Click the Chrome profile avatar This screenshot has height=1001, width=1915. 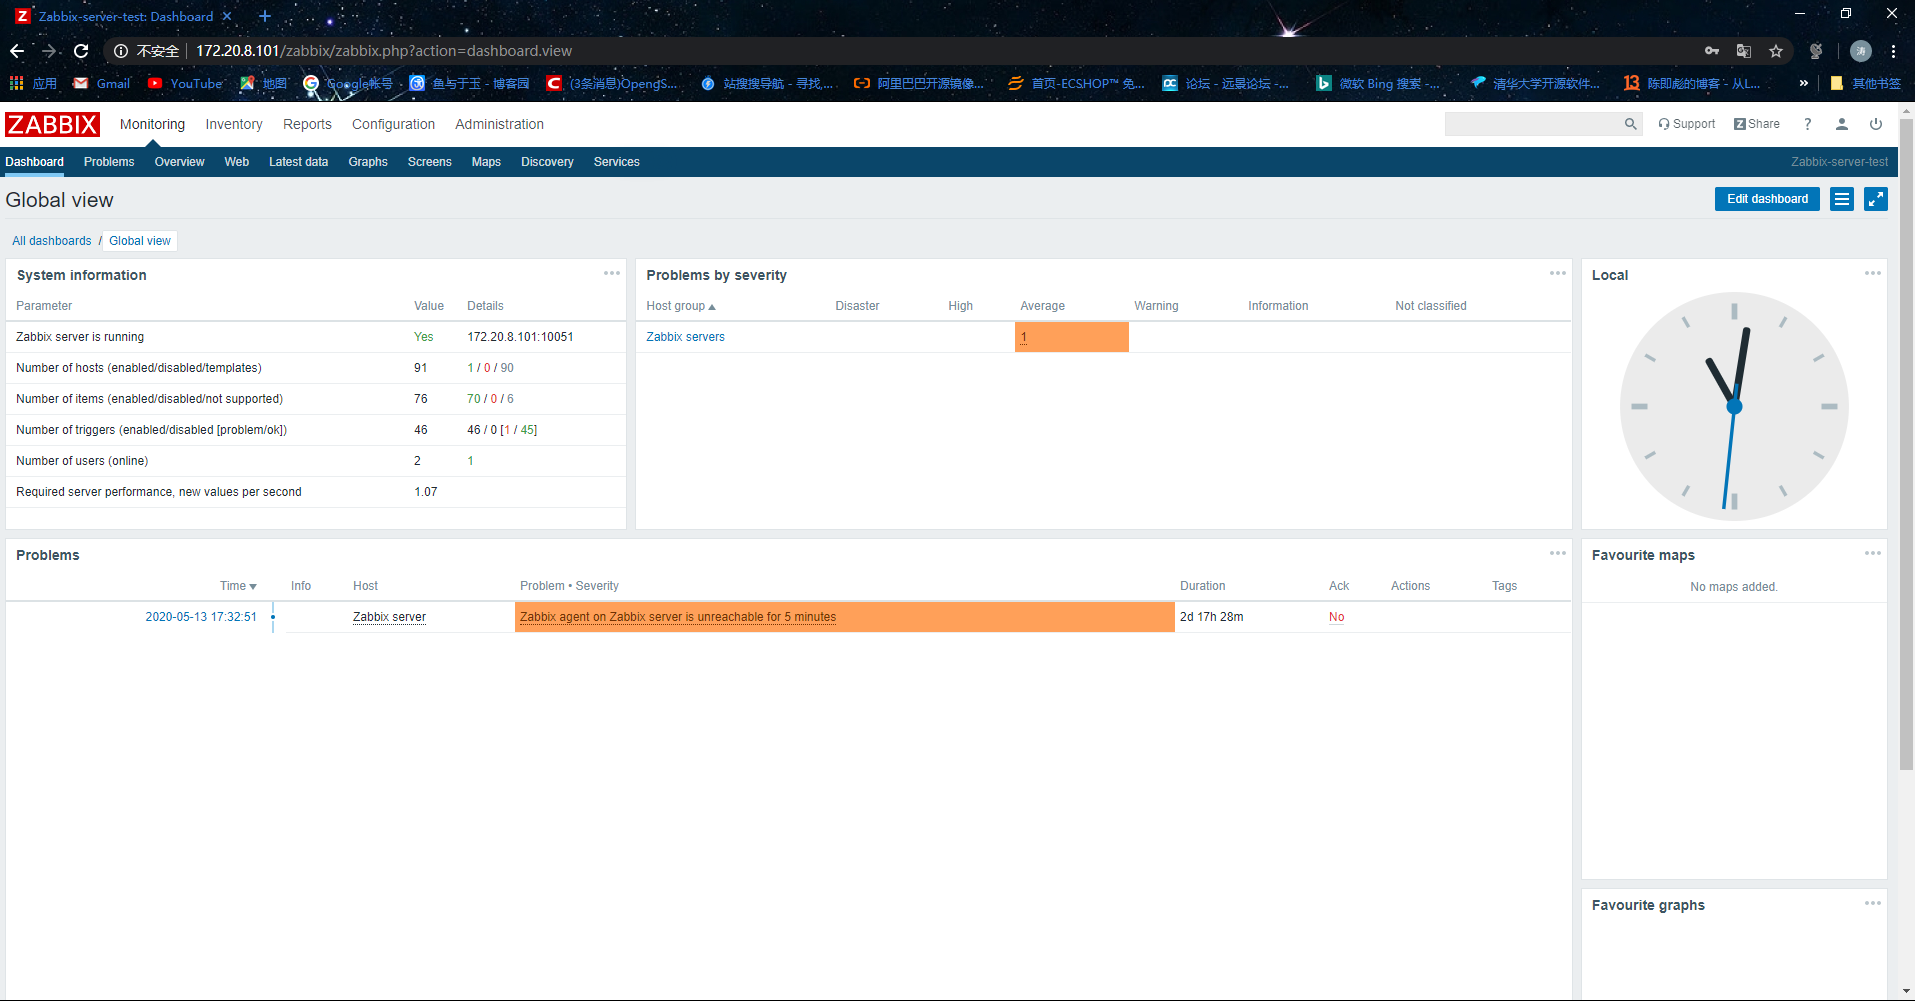coord(1860,51)
